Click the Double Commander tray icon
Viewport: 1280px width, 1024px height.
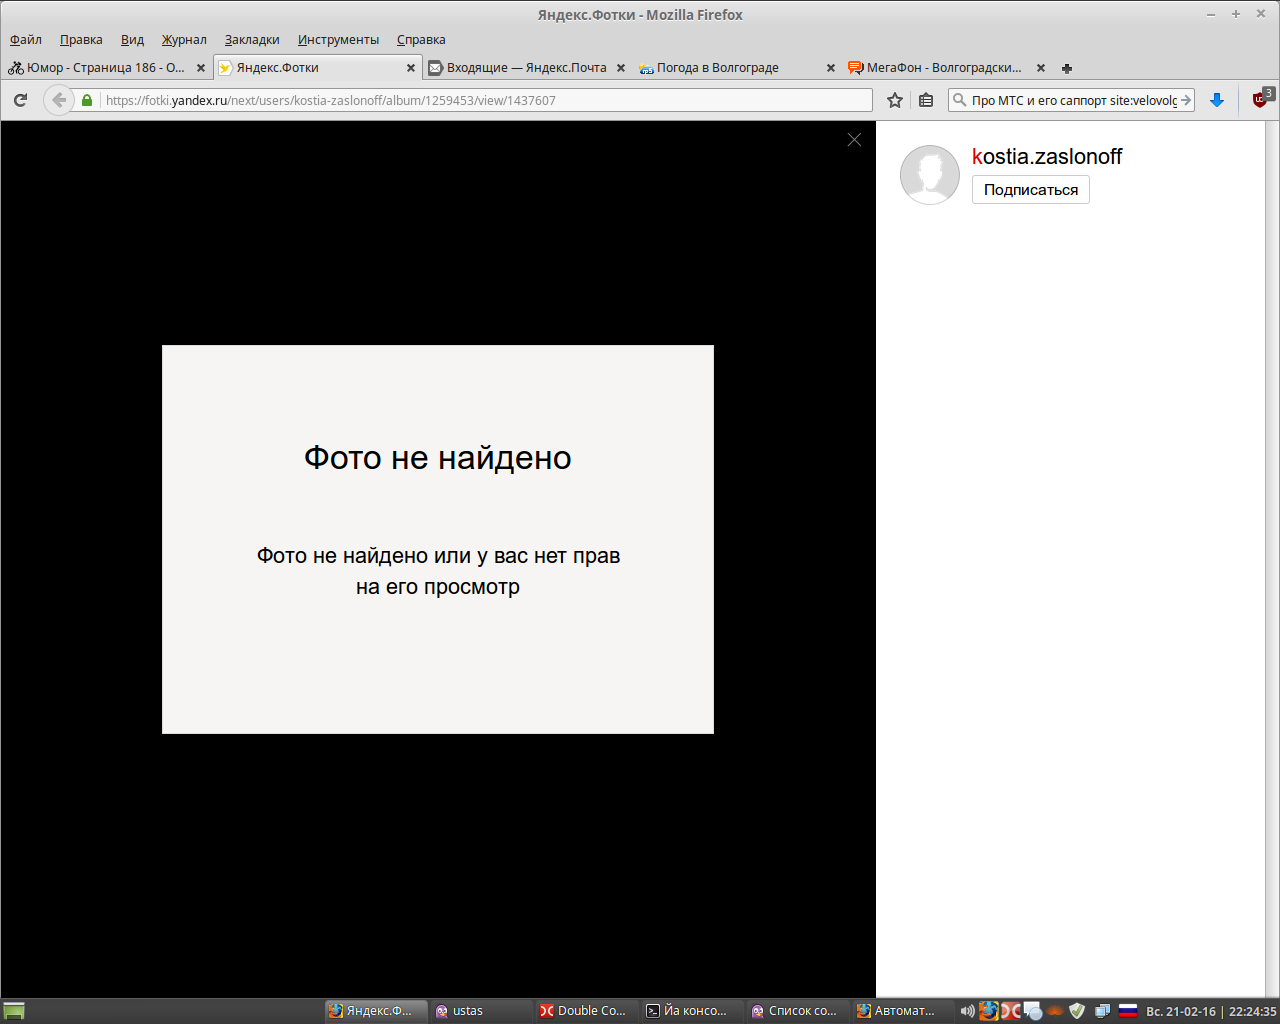point(1011,1011)
